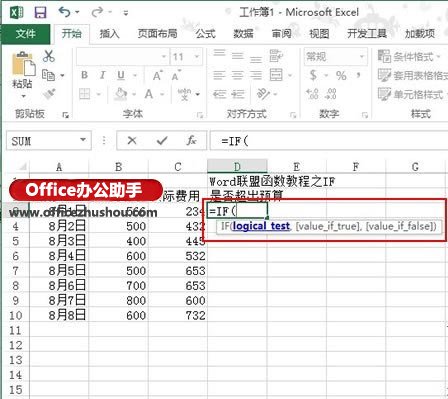Click inside the =IF( formula bar
The image size is (448, 399).
[x=329, y=141]
